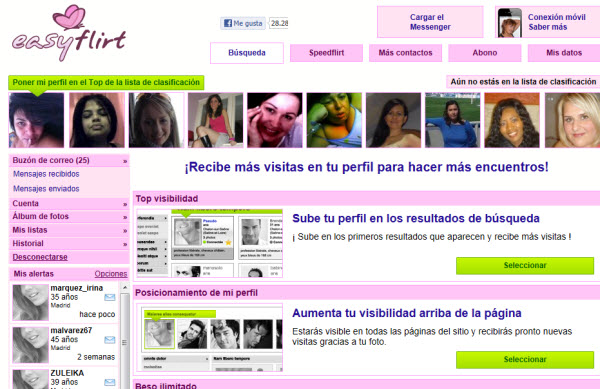Open the Historial menu item
This screenshot has height=389, width=600.
click(x=69, y=243)
